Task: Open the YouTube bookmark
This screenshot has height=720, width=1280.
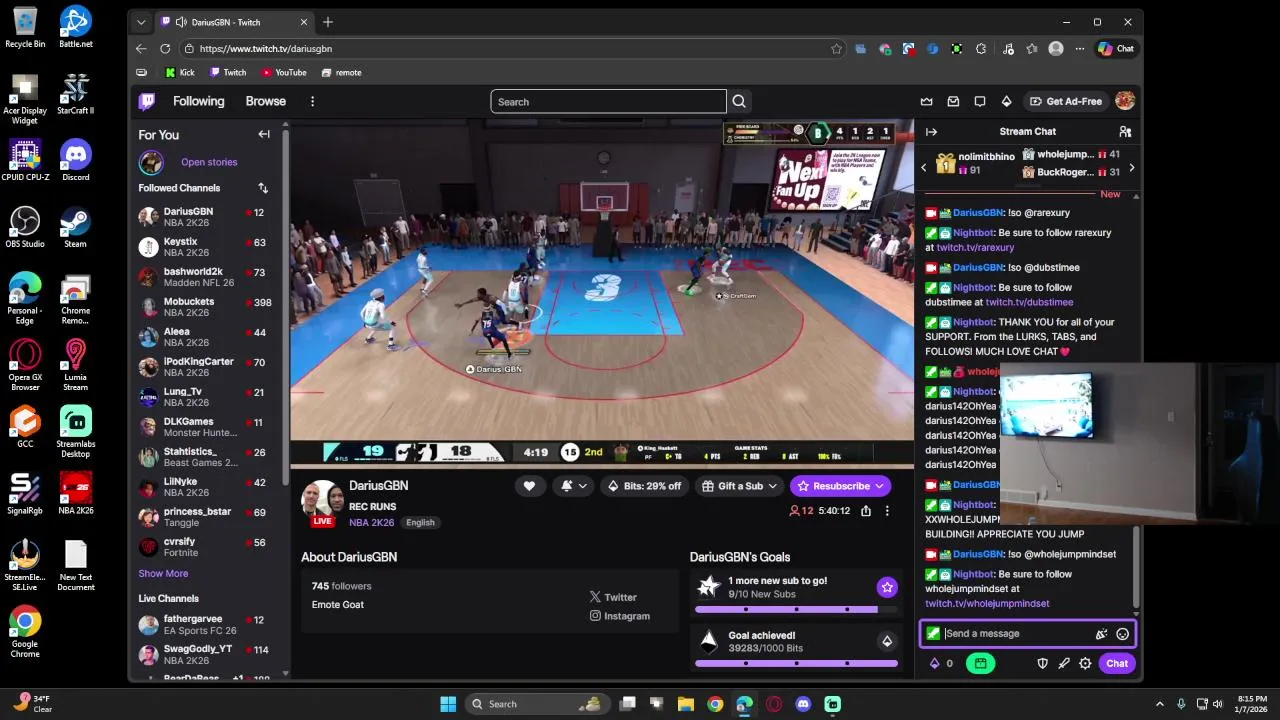Action: coord(284,72)
